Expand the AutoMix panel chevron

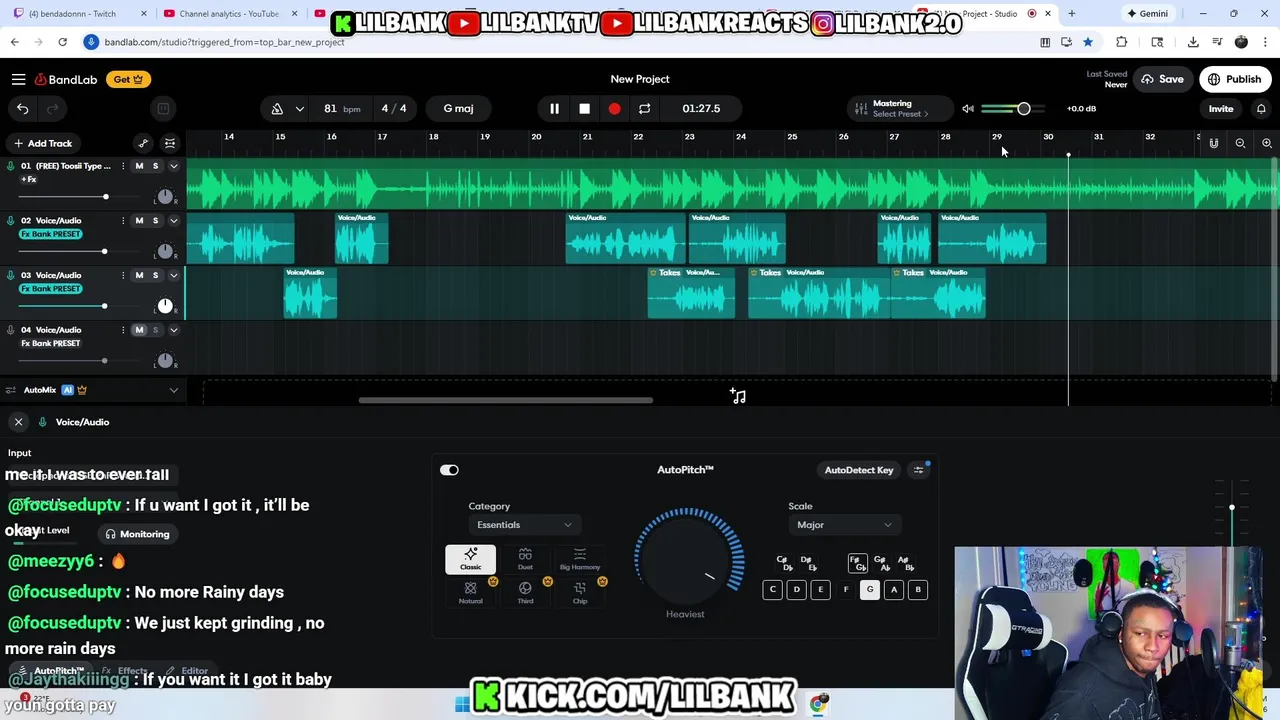173,390
